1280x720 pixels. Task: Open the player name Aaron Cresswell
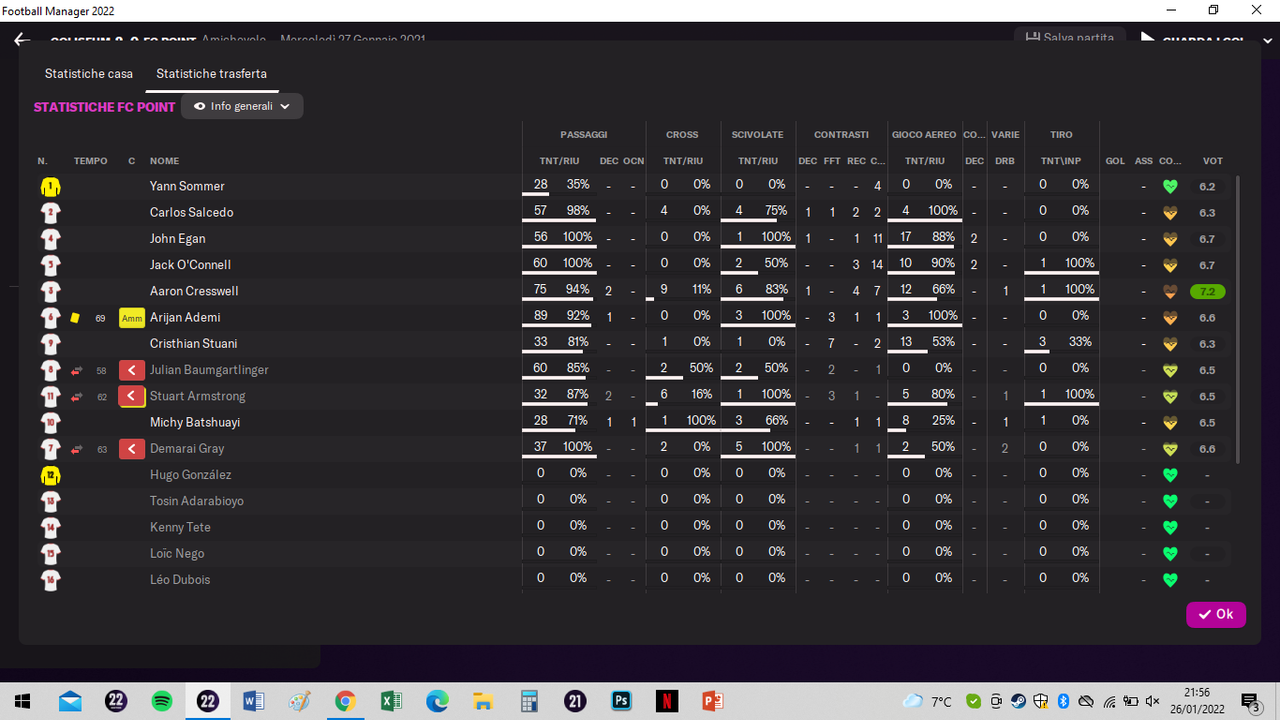click(194, 291)
